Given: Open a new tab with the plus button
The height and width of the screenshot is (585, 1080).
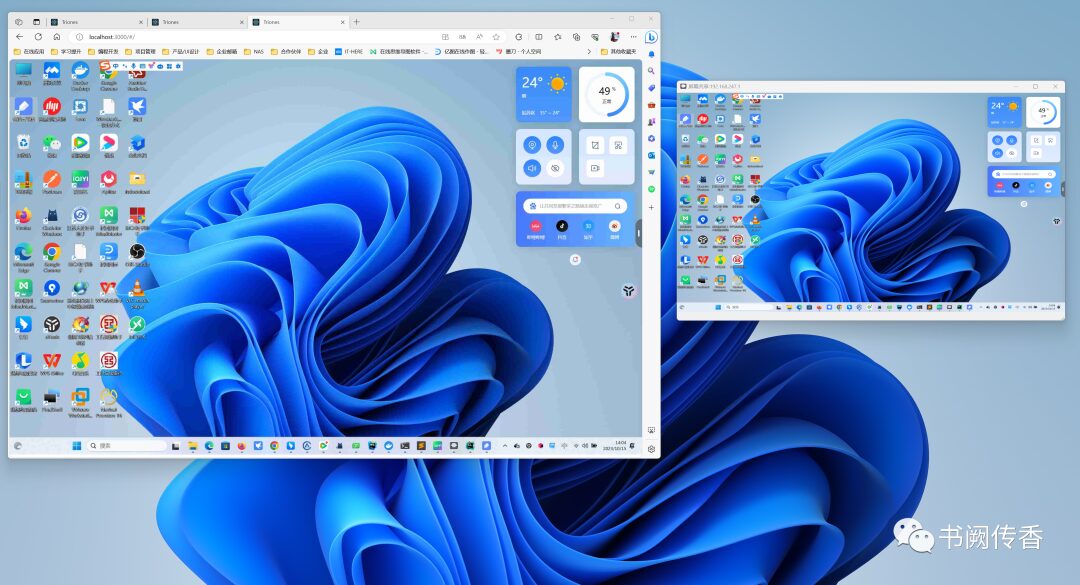Looking at the screenshot, I should pos(357,22).
